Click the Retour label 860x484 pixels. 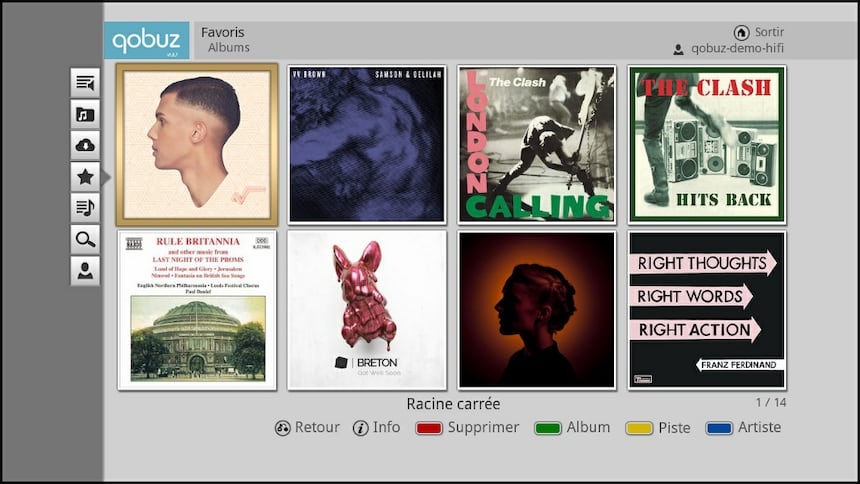click(x=317, y=427)
